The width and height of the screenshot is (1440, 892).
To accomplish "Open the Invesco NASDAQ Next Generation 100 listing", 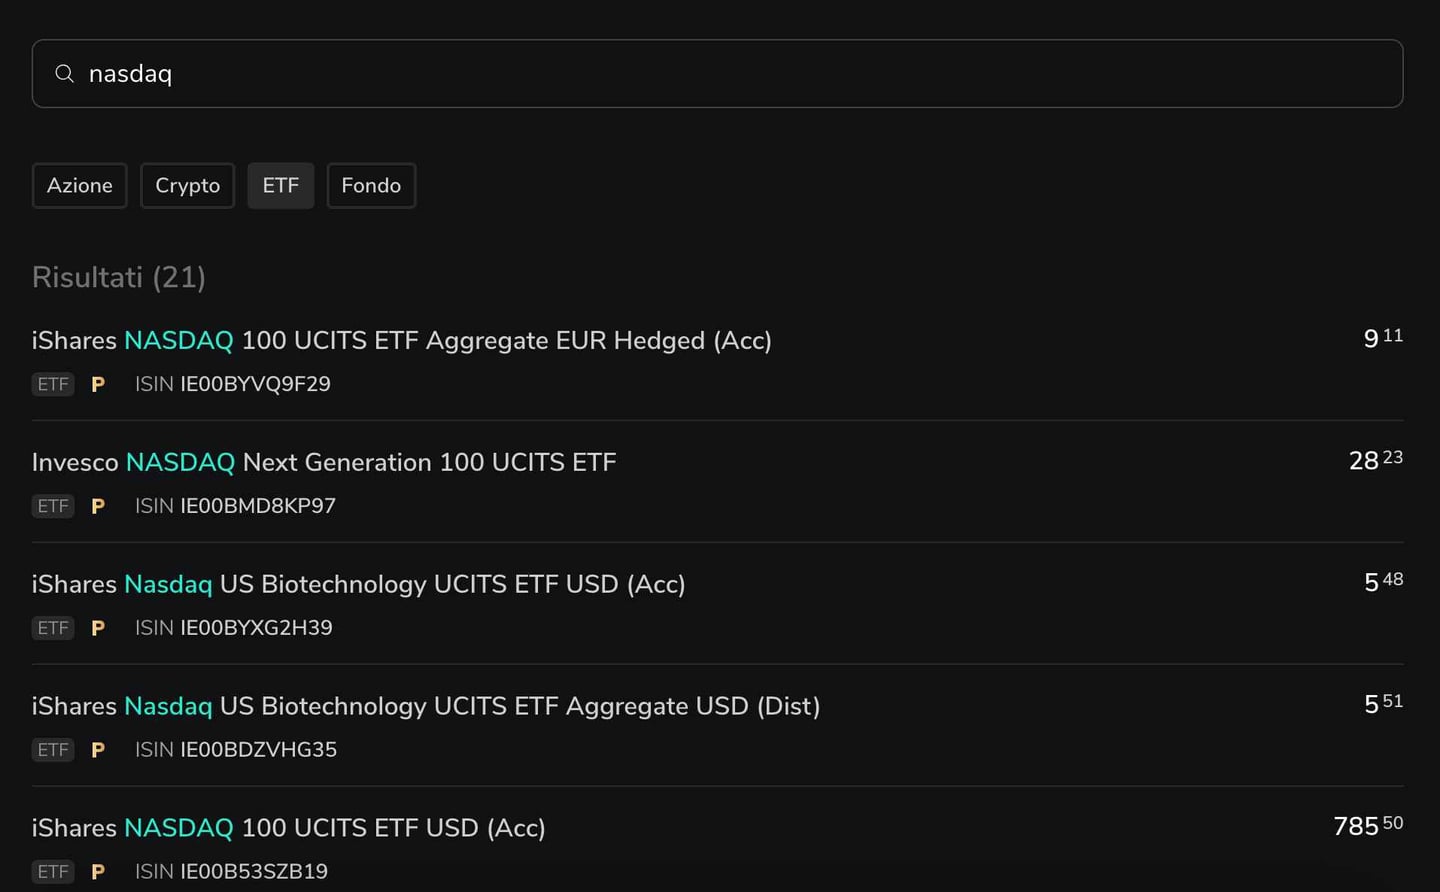I will pos(323,462).
